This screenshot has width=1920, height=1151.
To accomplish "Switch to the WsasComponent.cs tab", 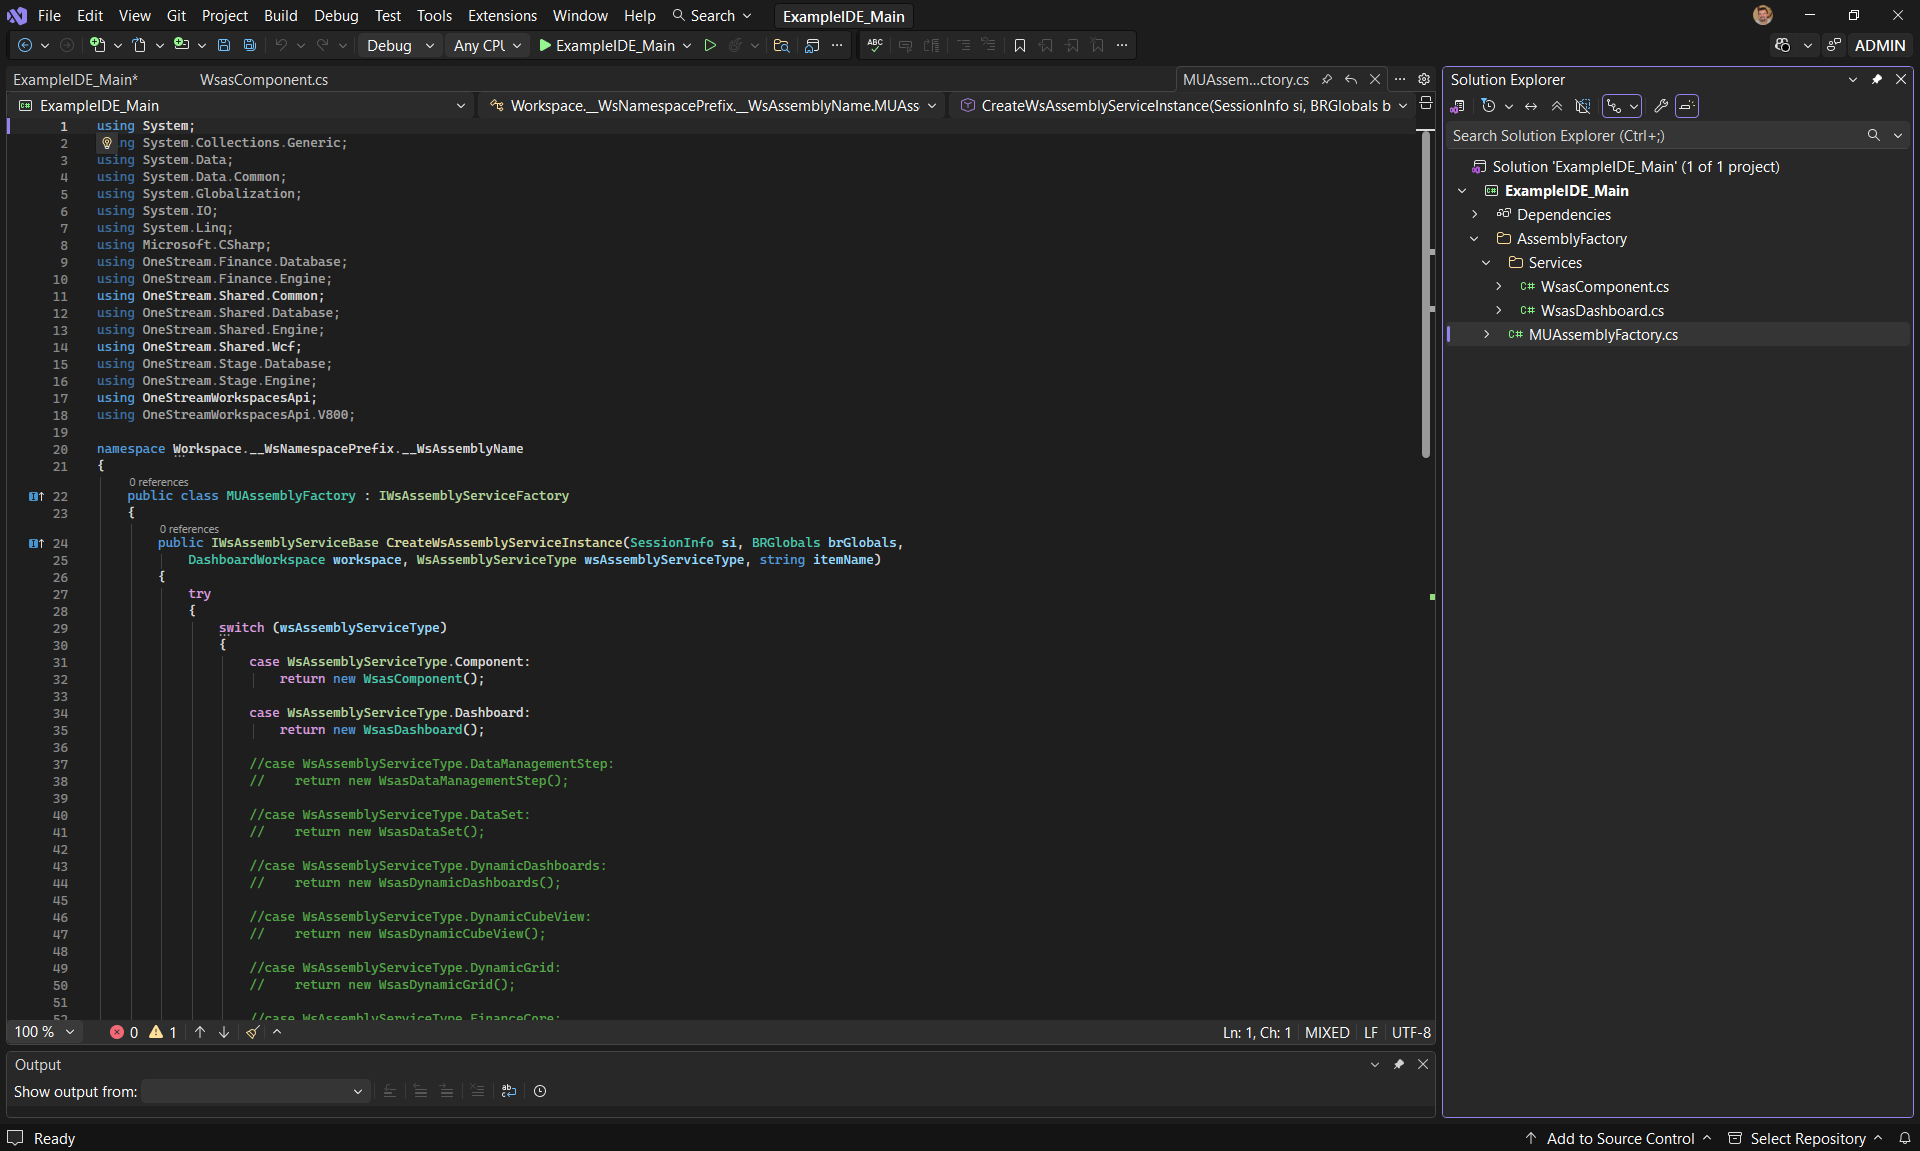I will pos(264,79).
